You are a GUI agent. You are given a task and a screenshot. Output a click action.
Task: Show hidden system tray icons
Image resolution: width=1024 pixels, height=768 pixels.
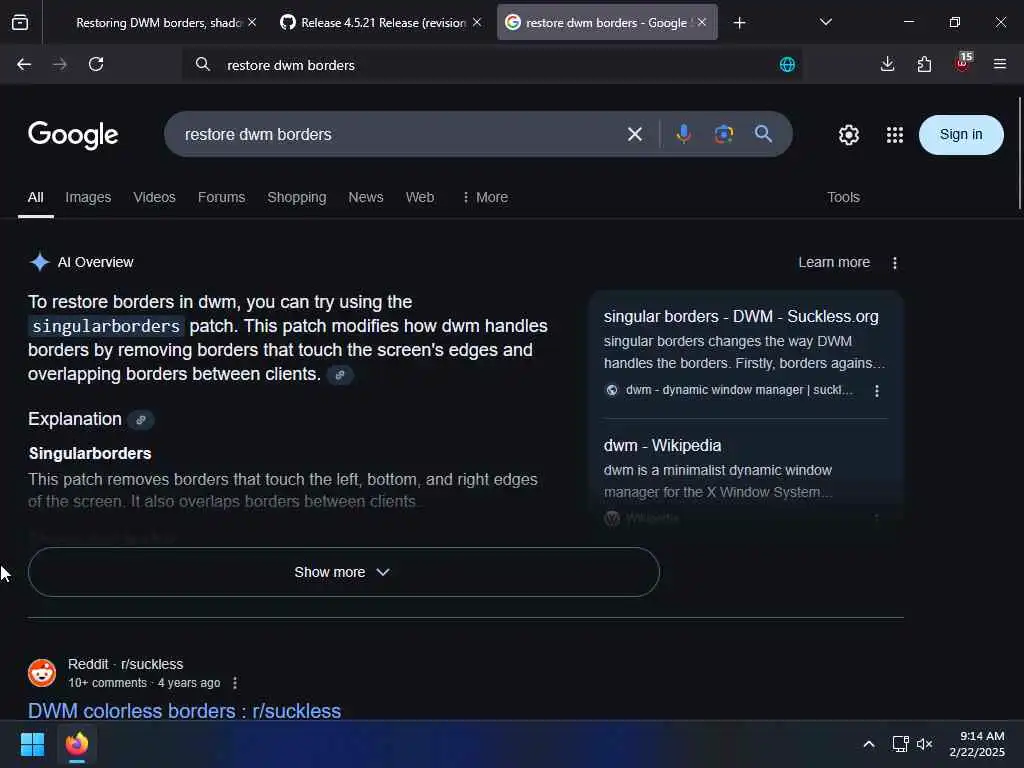(x=869, y=744)
